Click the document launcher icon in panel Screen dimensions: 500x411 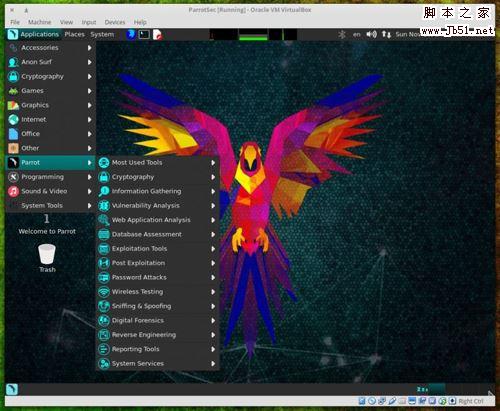click(157, 34)
